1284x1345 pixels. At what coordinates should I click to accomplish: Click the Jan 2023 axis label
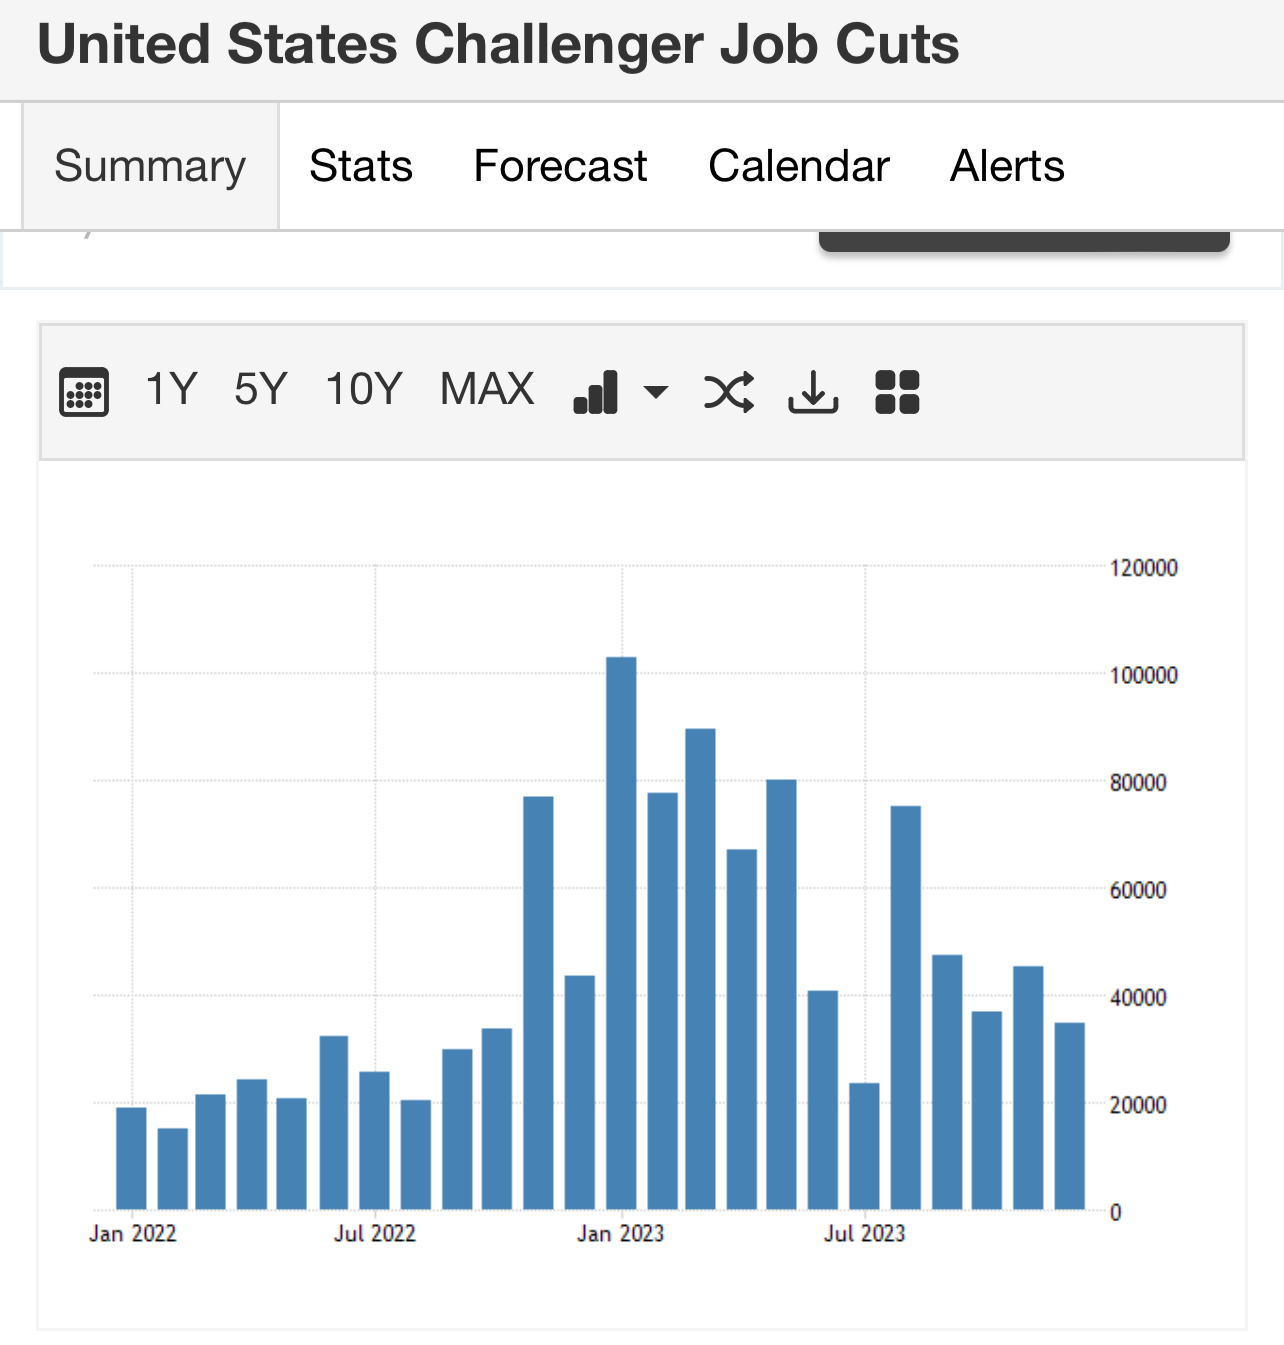[620, 1234]
